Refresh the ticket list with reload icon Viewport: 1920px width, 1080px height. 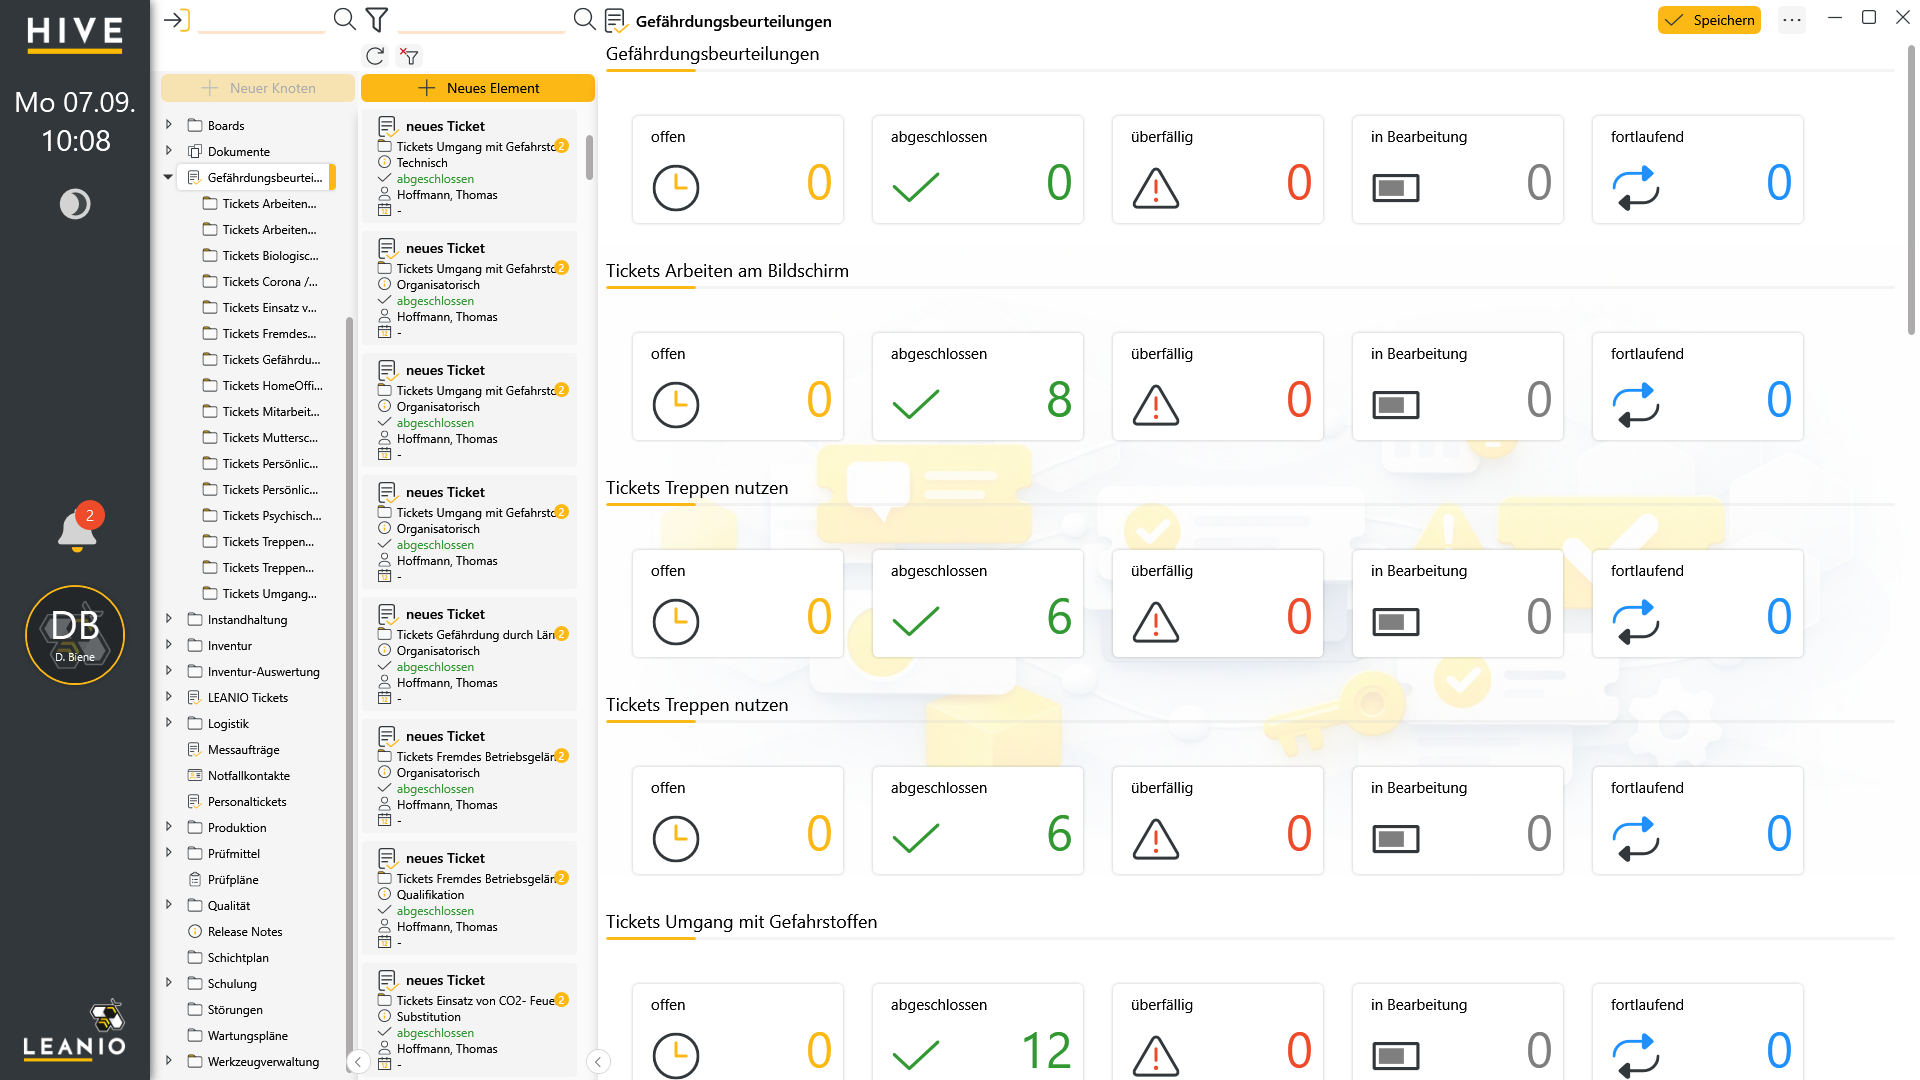tap(375, 56)
